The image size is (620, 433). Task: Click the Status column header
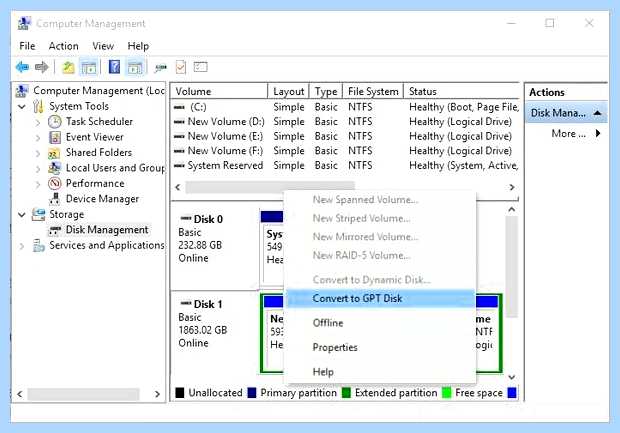461,91
